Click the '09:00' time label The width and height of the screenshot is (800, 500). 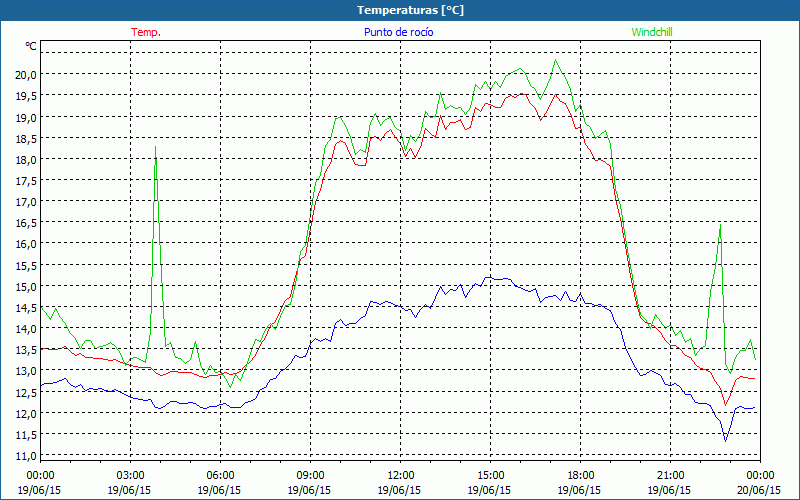(310, 476)
